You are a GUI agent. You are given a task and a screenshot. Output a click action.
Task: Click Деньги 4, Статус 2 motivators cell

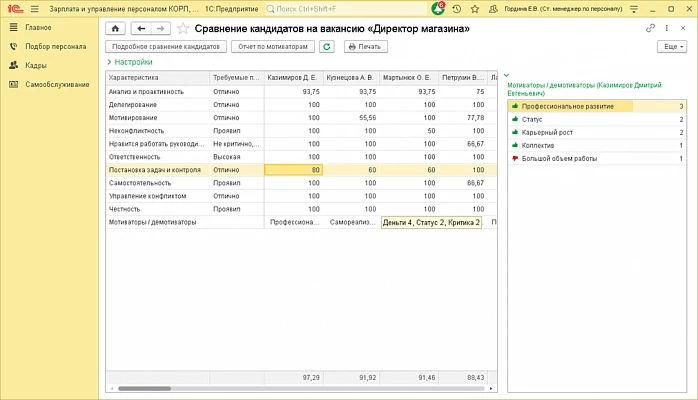[x=431, y=222]
